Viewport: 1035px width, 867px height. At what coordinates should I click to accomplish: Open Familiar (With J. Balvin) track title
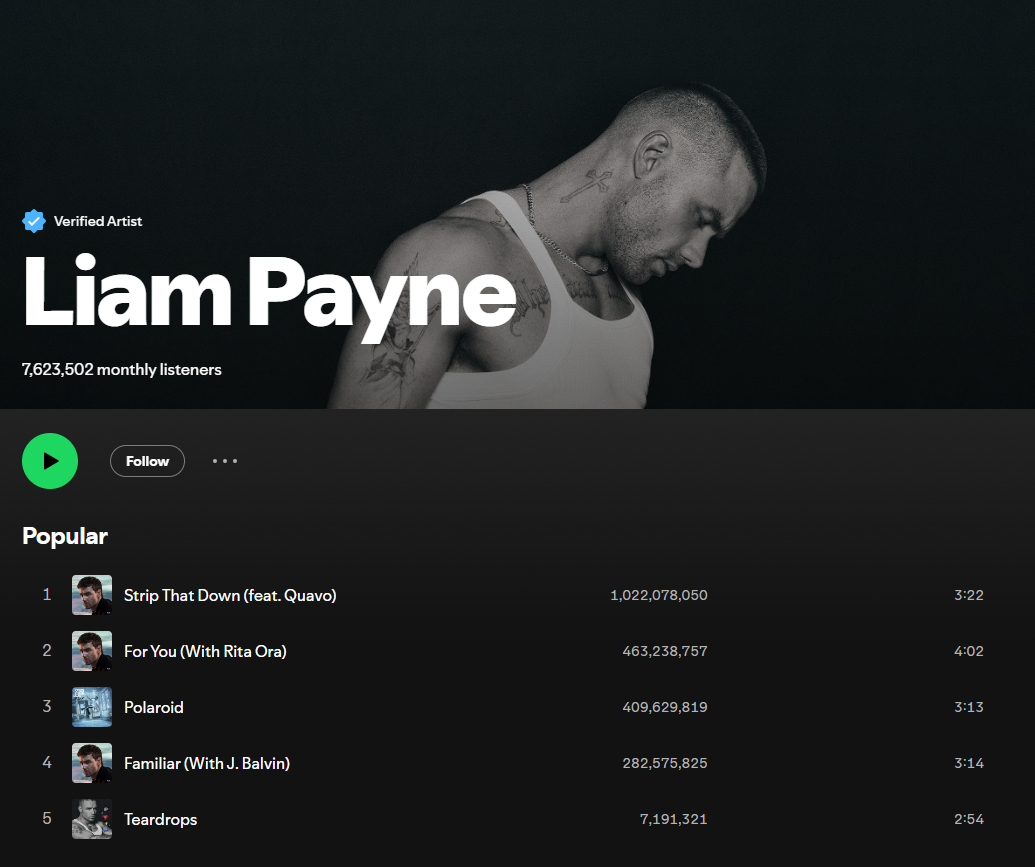tap(207, 763)
